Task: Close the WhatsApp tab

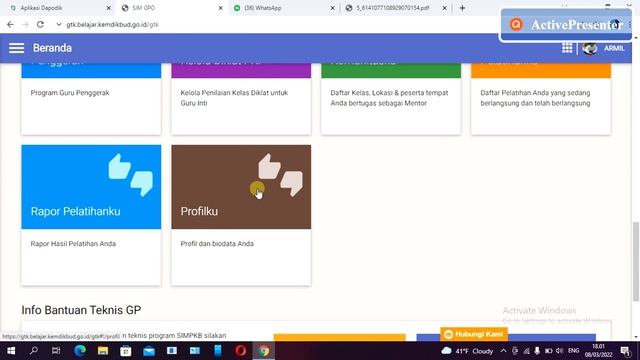Action: (x=332, y=8)
